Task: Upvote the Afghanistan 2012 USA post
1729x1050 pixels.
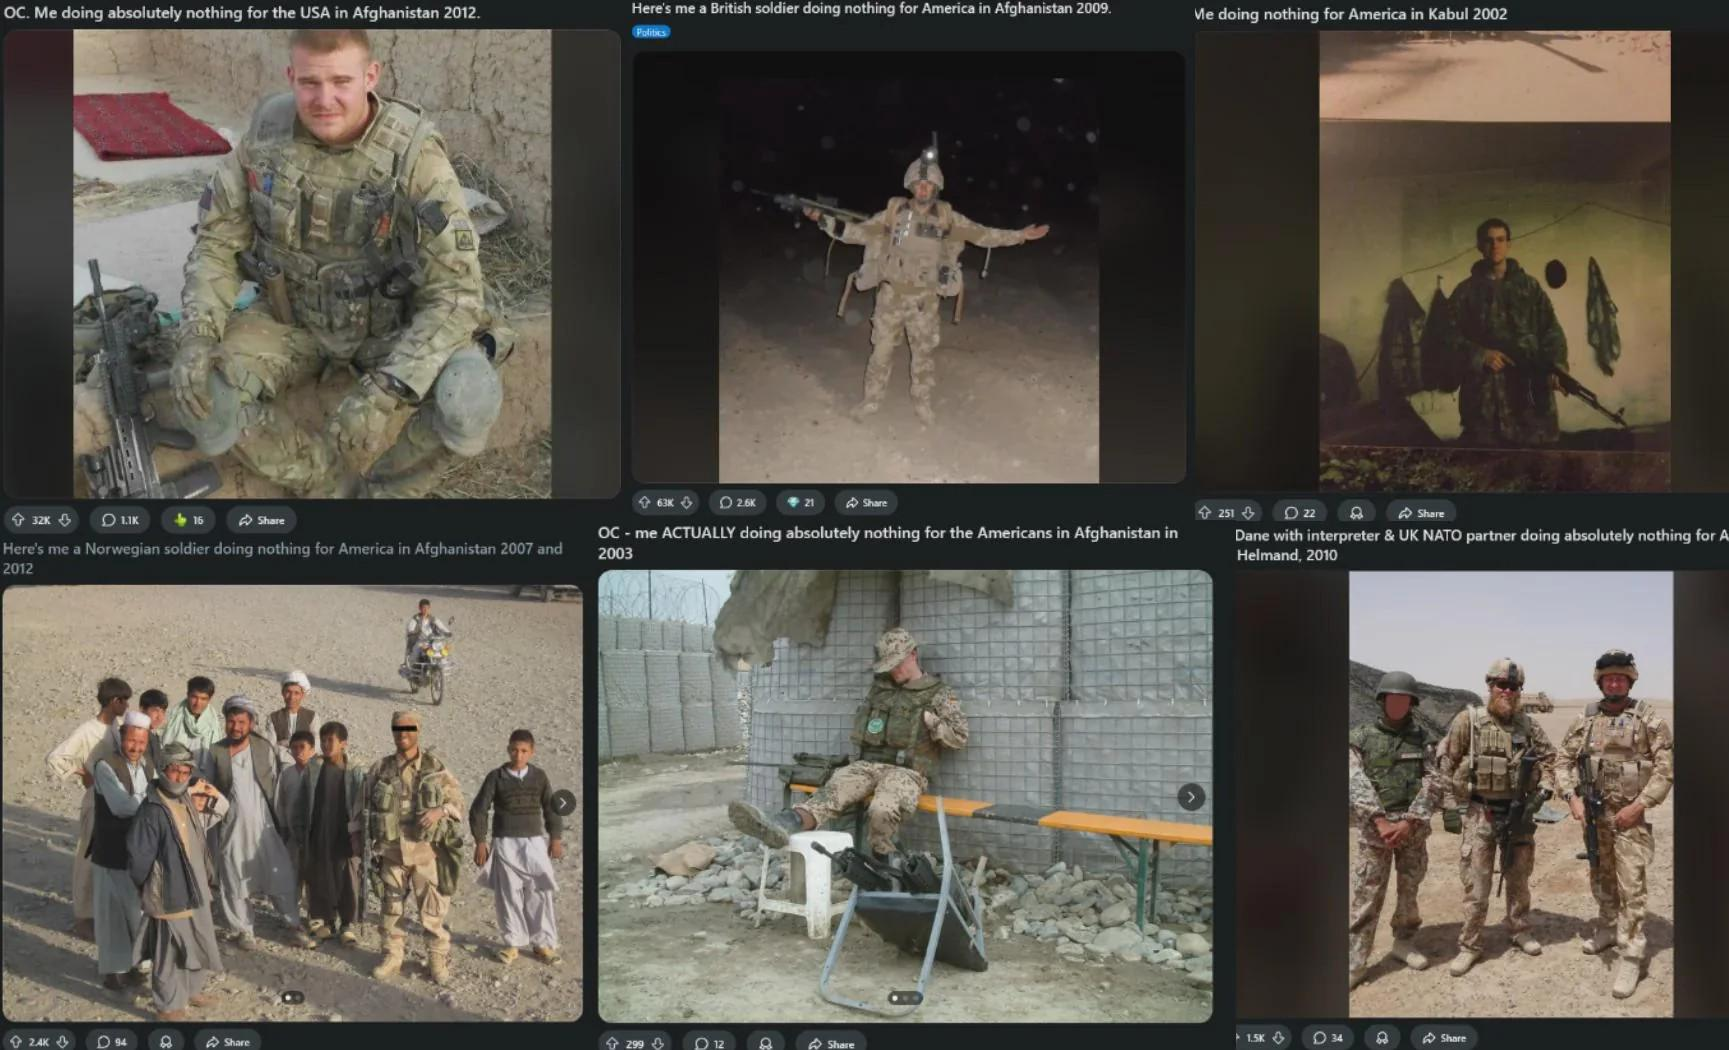Action: (18, 520)
